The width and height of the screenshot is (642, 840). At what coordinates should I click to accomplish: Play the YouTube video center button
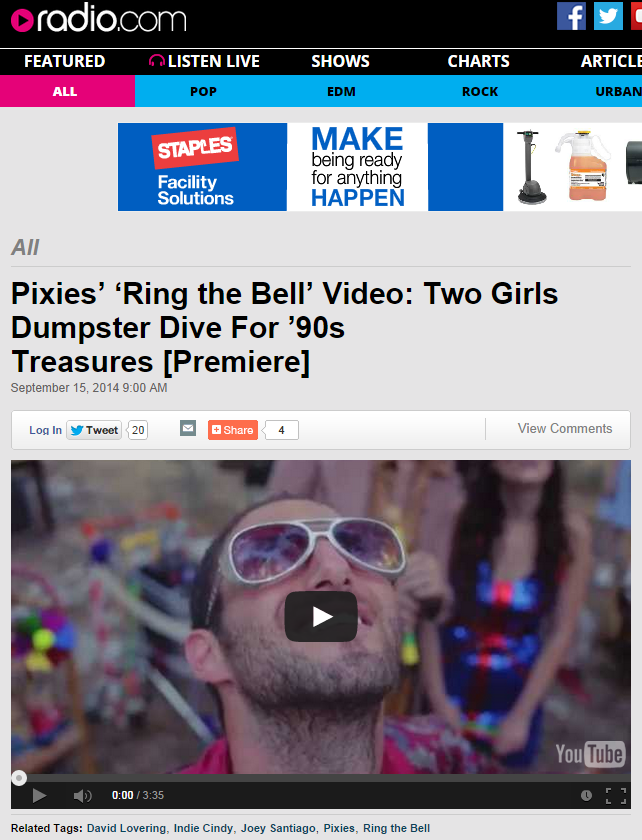[x=321, y=617]
